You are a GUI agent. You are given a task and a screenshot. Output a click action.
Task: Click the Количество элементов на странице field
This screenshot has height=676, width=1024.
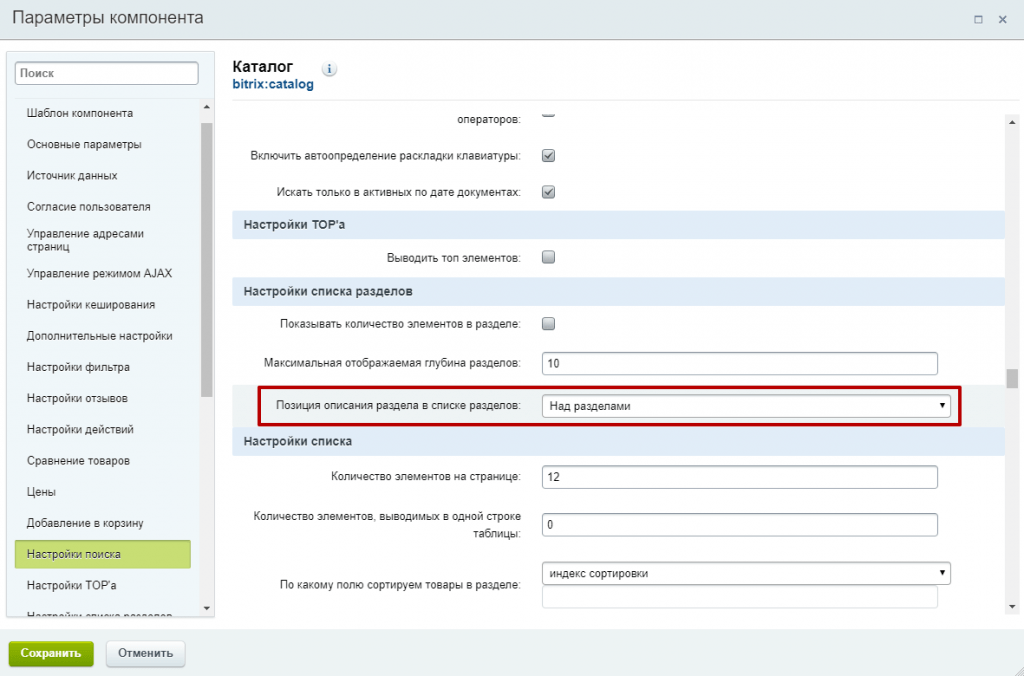coord(739,477)
